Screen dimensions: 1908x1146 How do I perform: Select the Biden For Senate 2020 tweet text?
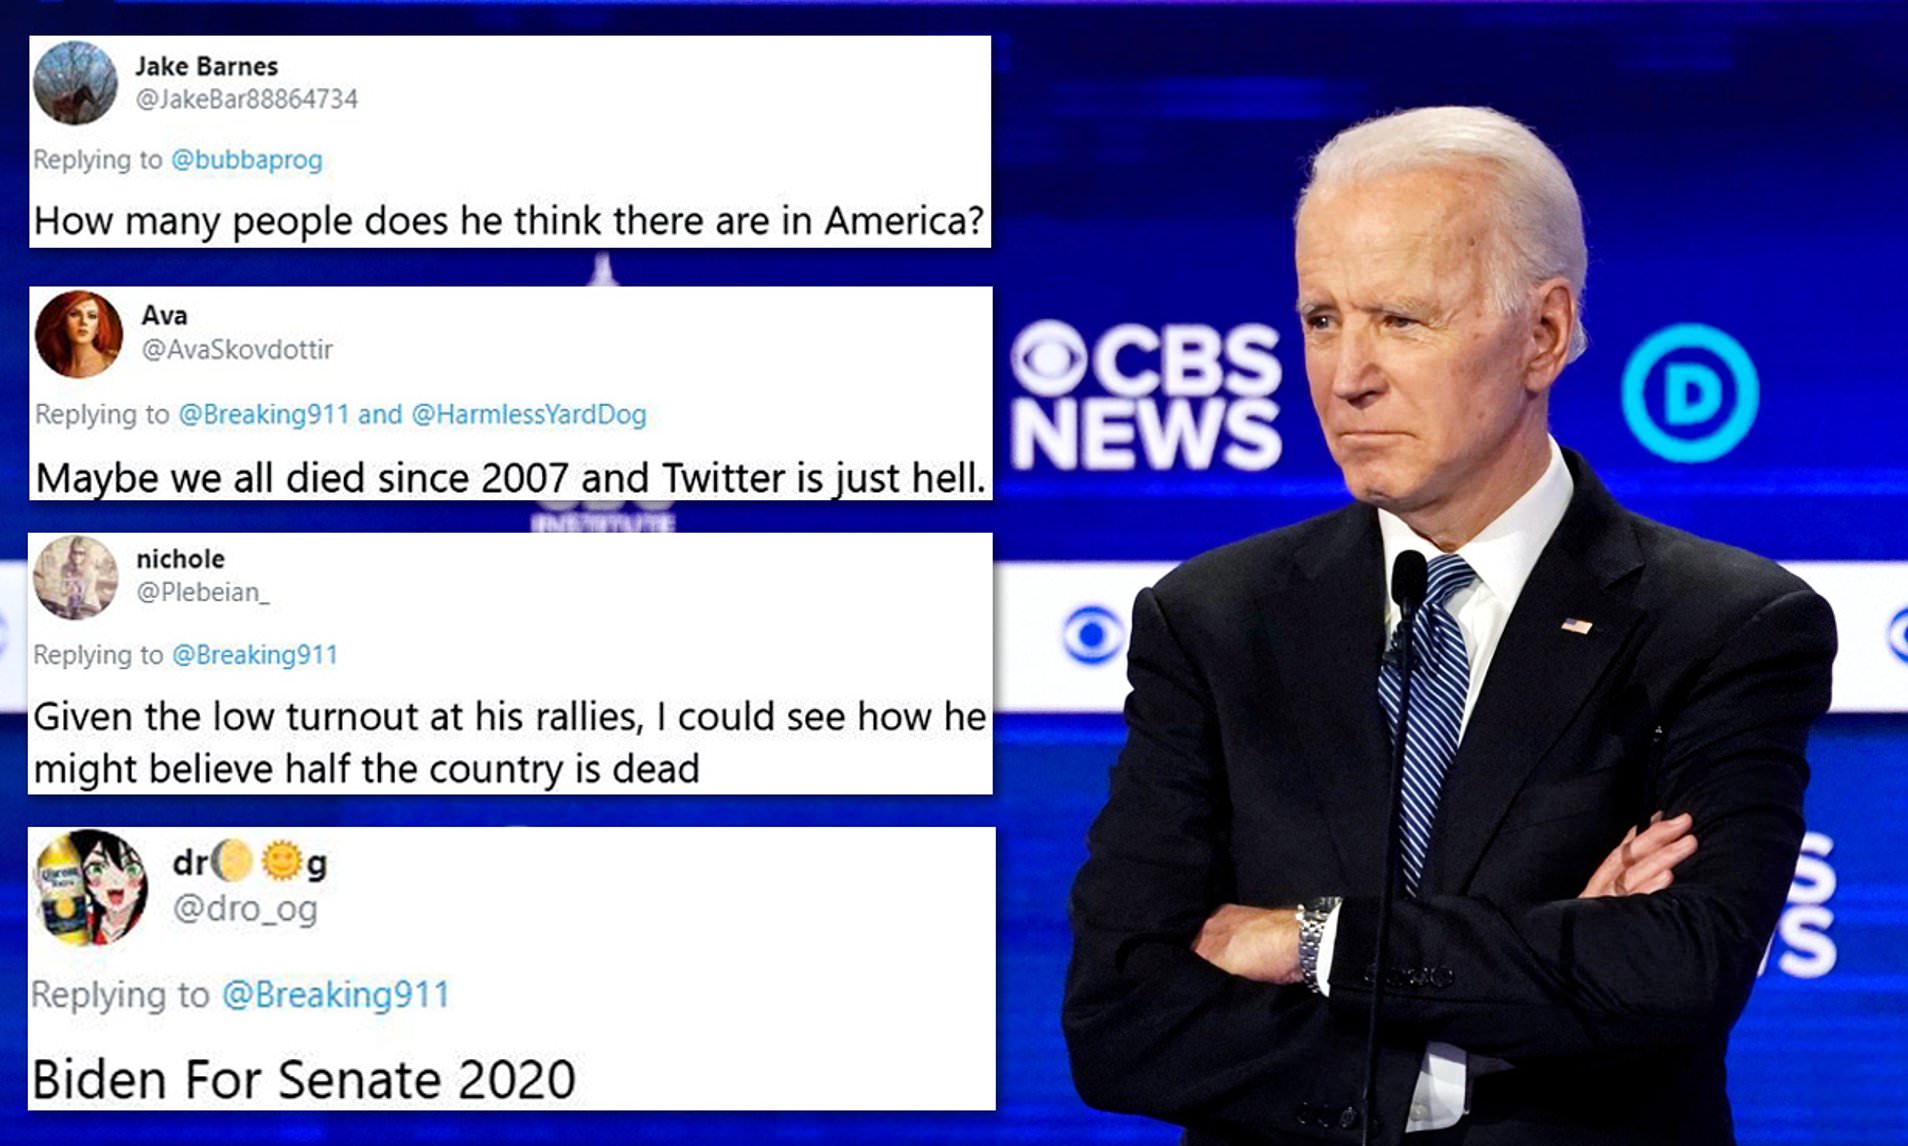coord(304,1079)
